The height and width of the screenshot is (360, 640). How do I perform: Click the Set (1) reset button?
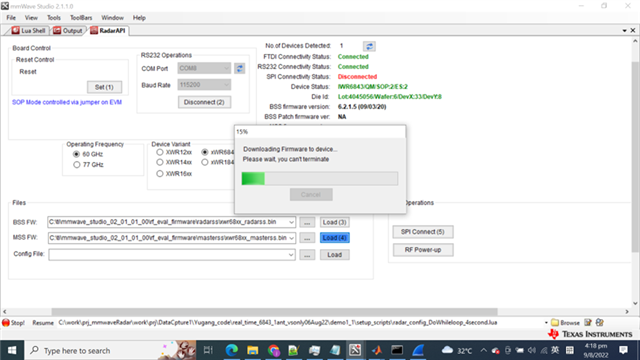pos(104,87)
